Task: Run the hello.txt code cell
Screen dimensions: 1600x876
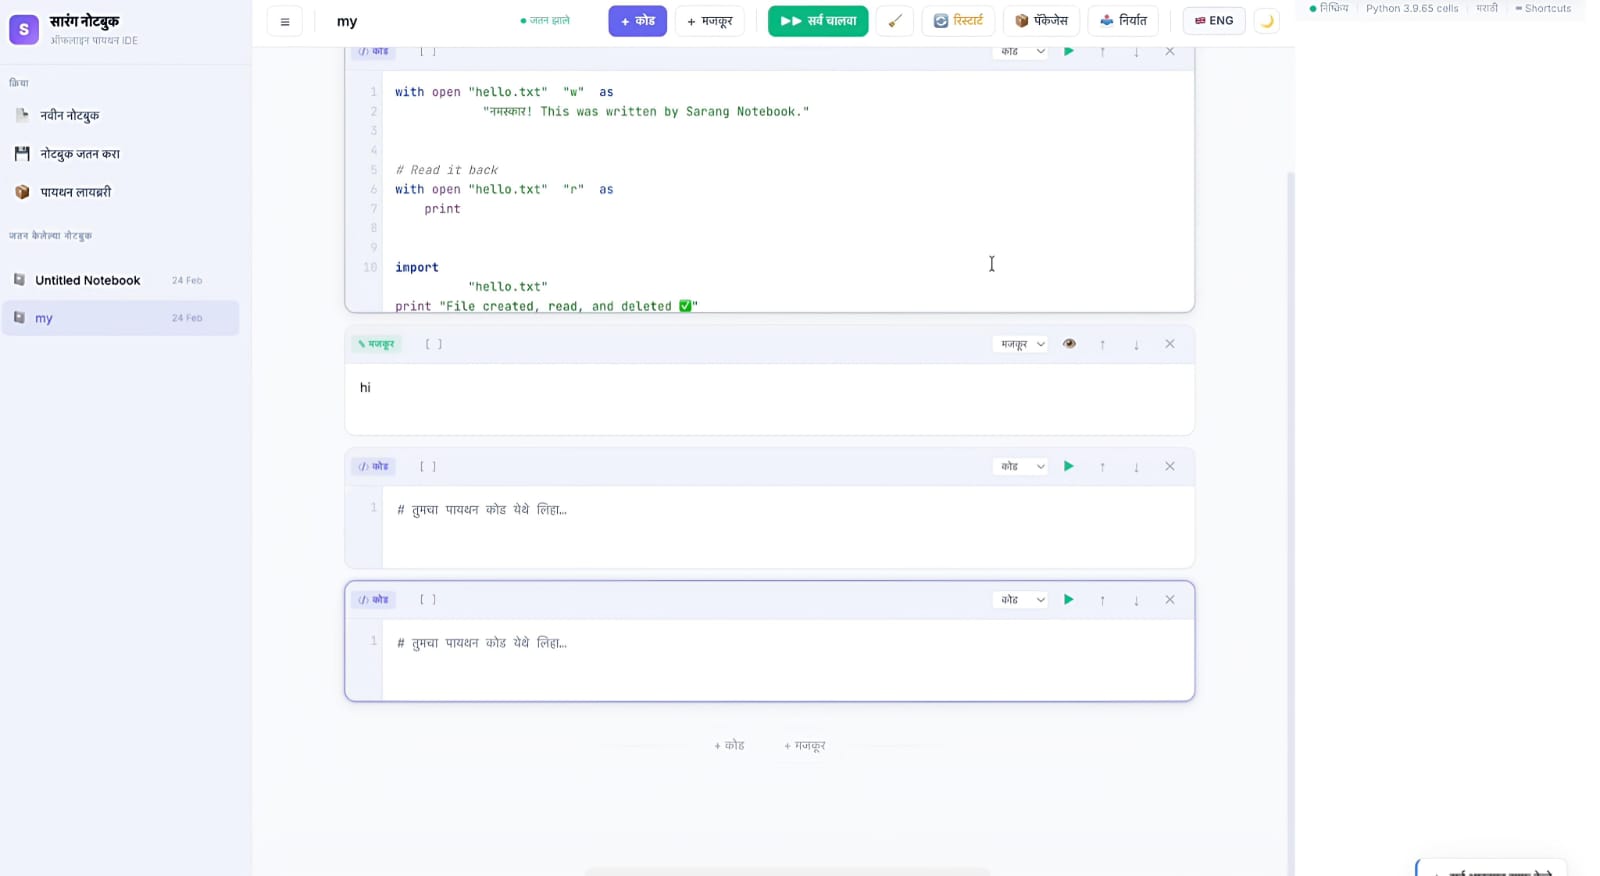Action: (1068, 51)
